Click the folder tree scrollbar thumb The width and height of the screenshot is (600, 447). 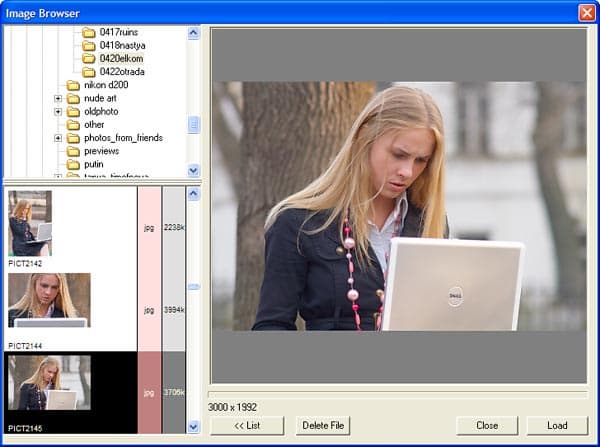[194, 125]
